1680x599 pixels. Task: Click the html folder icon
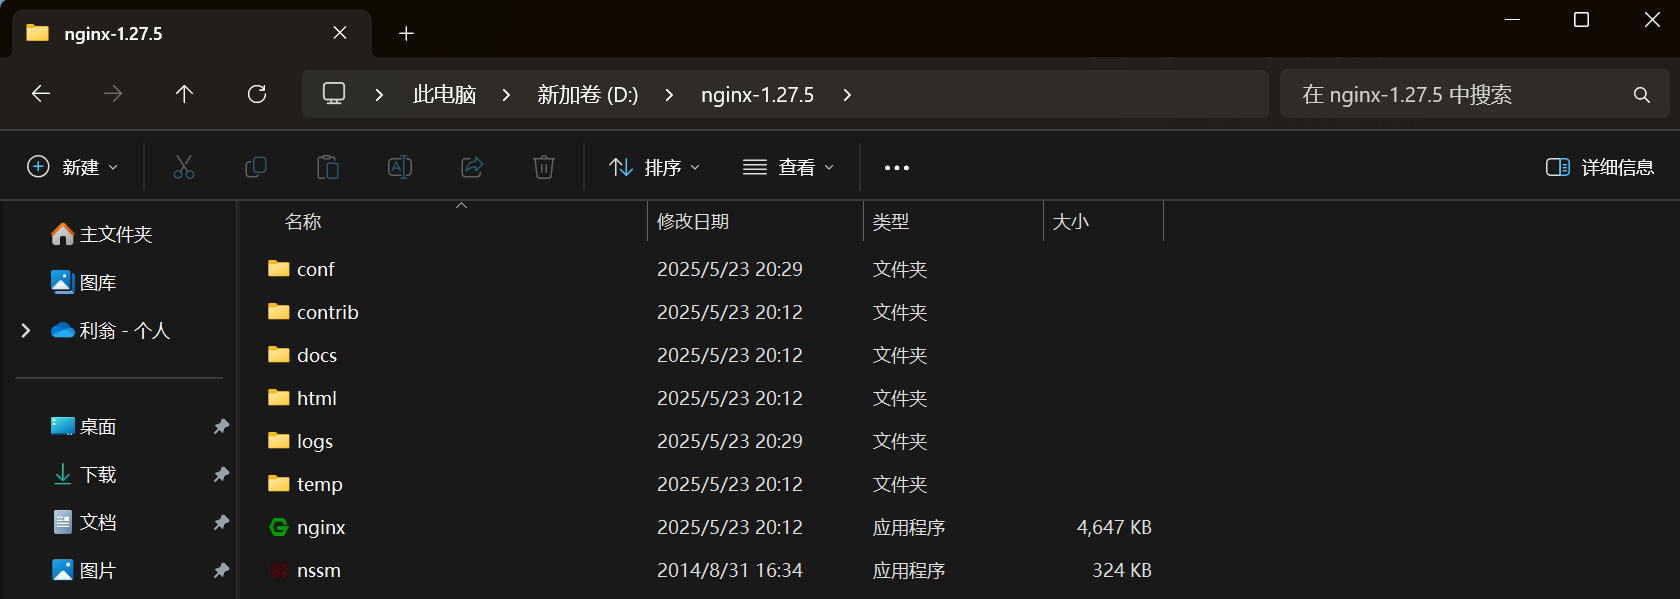[x=279, y=397]
